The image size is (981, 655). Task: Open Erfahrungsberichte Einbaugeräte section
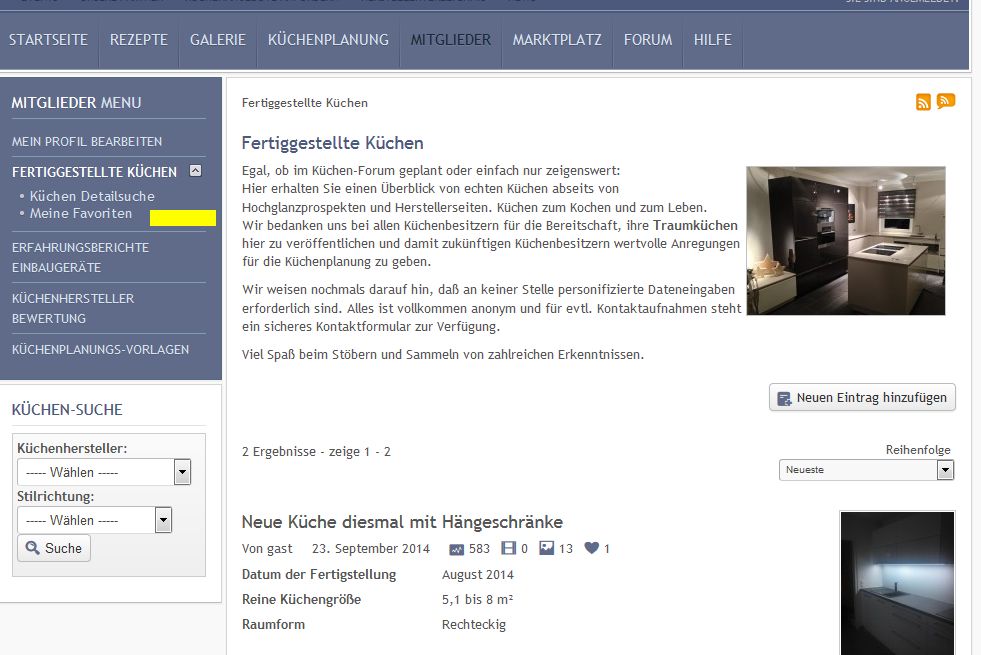pyautogui.click(x=79, y=256)
